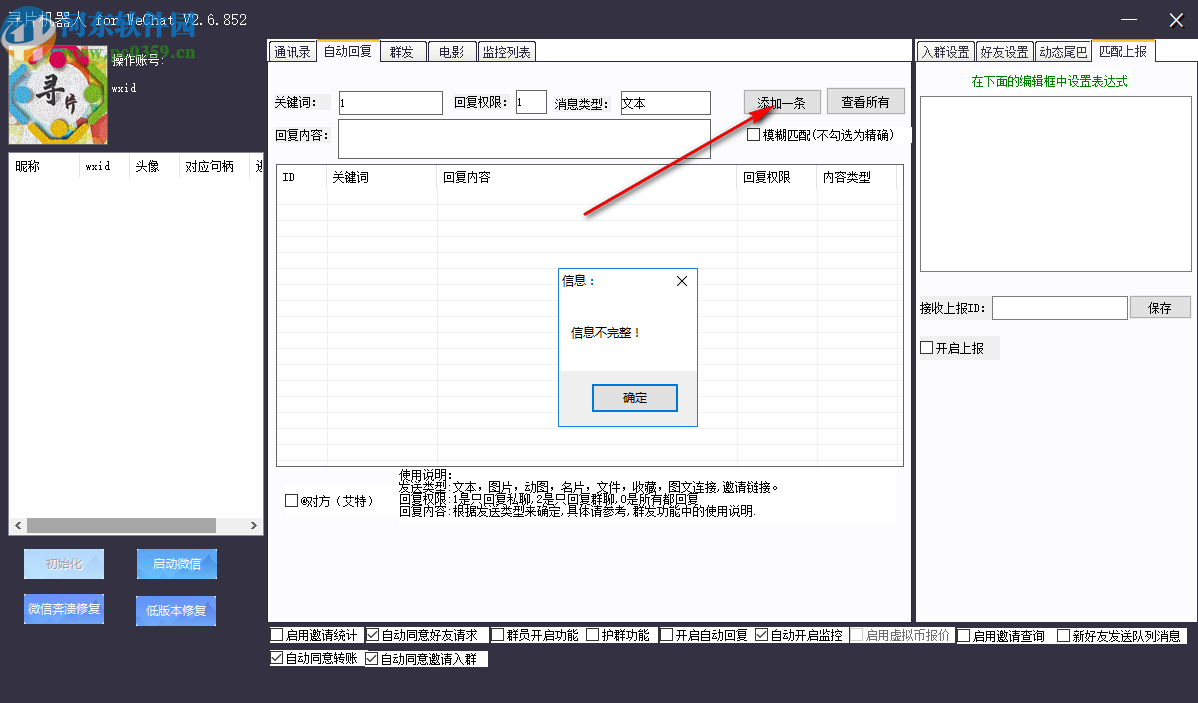The image size is (1198, 703).
Task: Switch to the 动态尾巴 tab
Action: point(1063,50)
